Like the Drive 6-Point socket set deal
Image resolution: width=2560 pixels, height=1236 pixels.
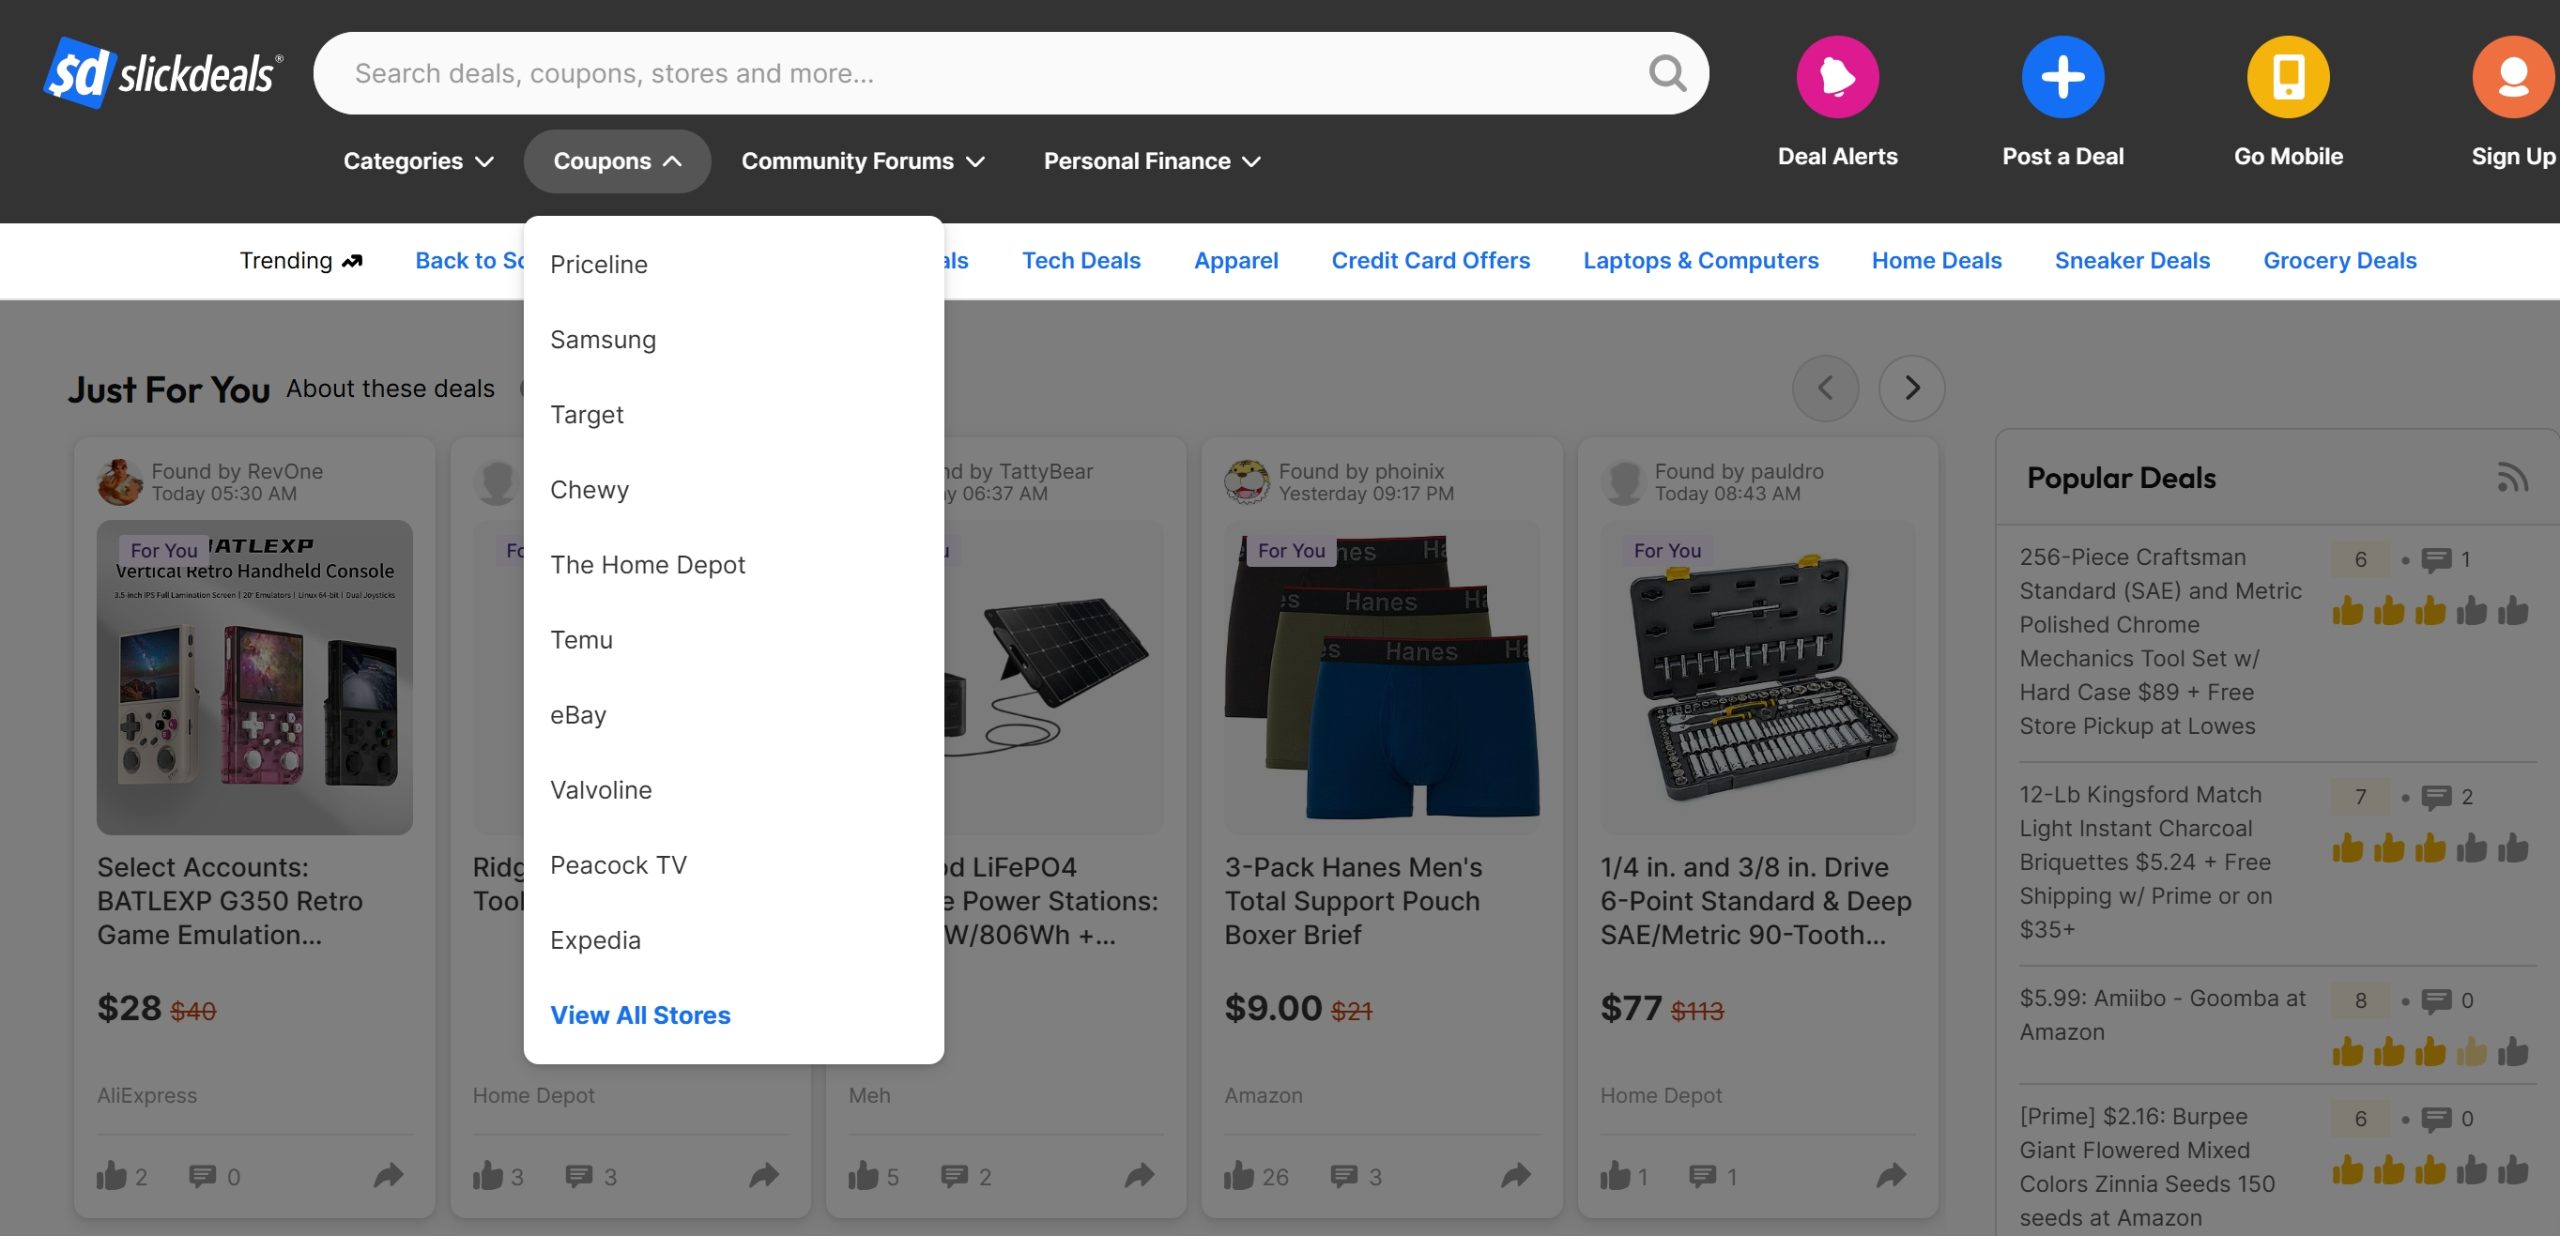1615,1176
